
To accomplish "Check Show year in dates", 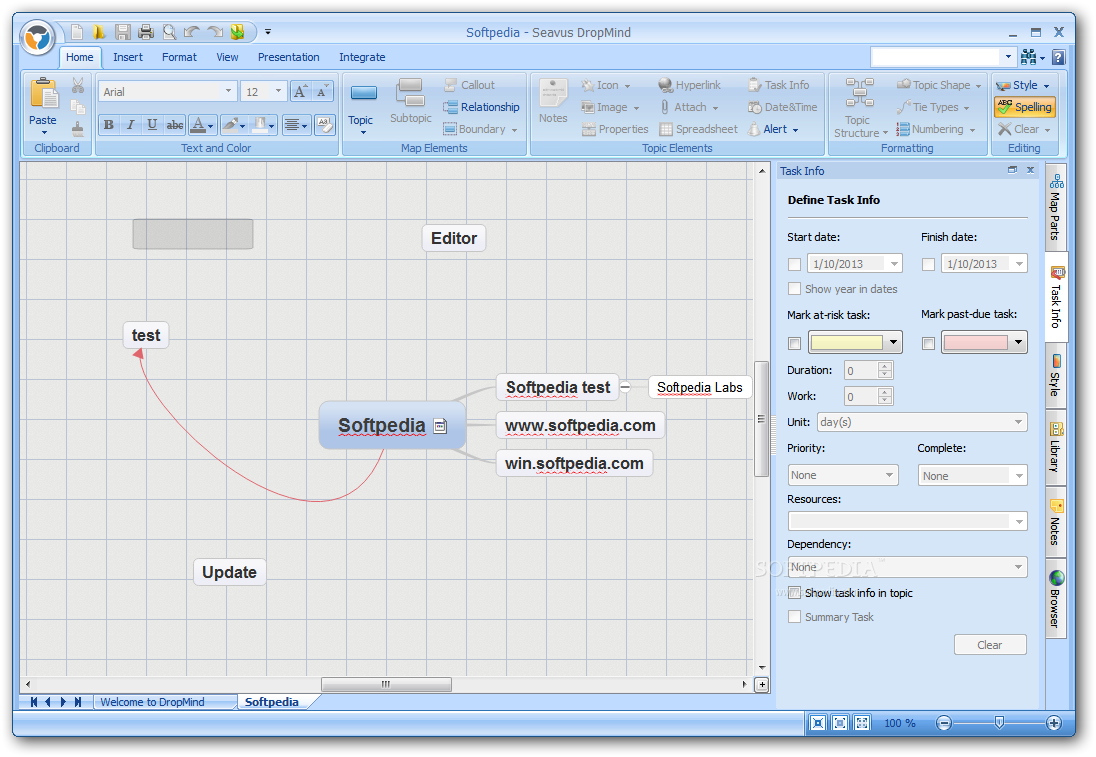I will (794, 289).
